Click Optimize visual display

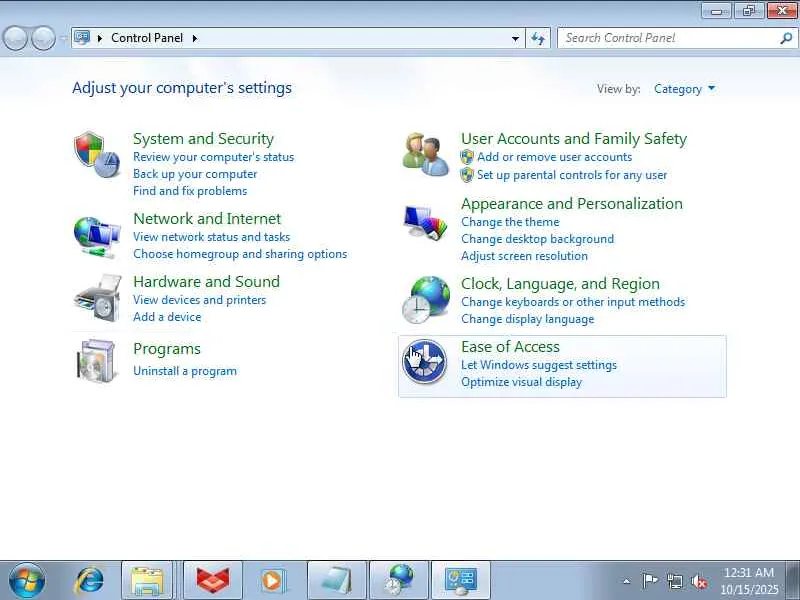click(521, 382)
